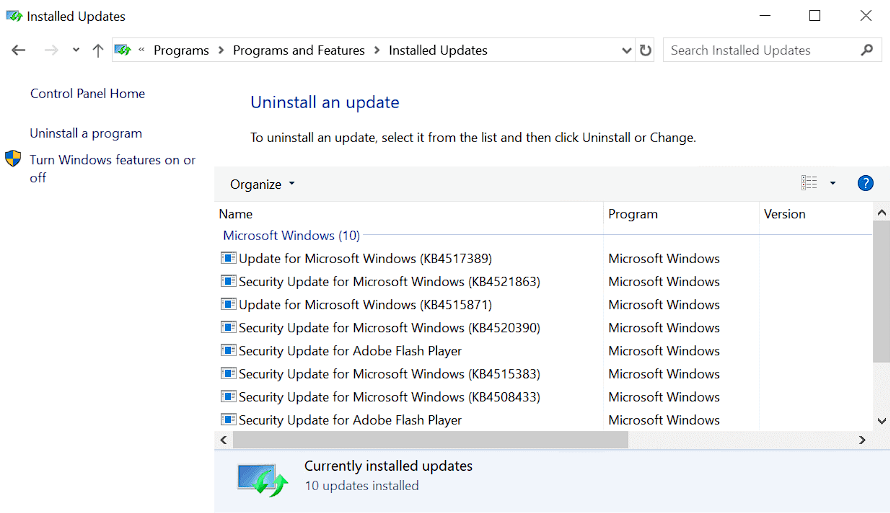890x513 pixels.
Task: Open Control Panel Home link
Action: (x=87, y=94)
